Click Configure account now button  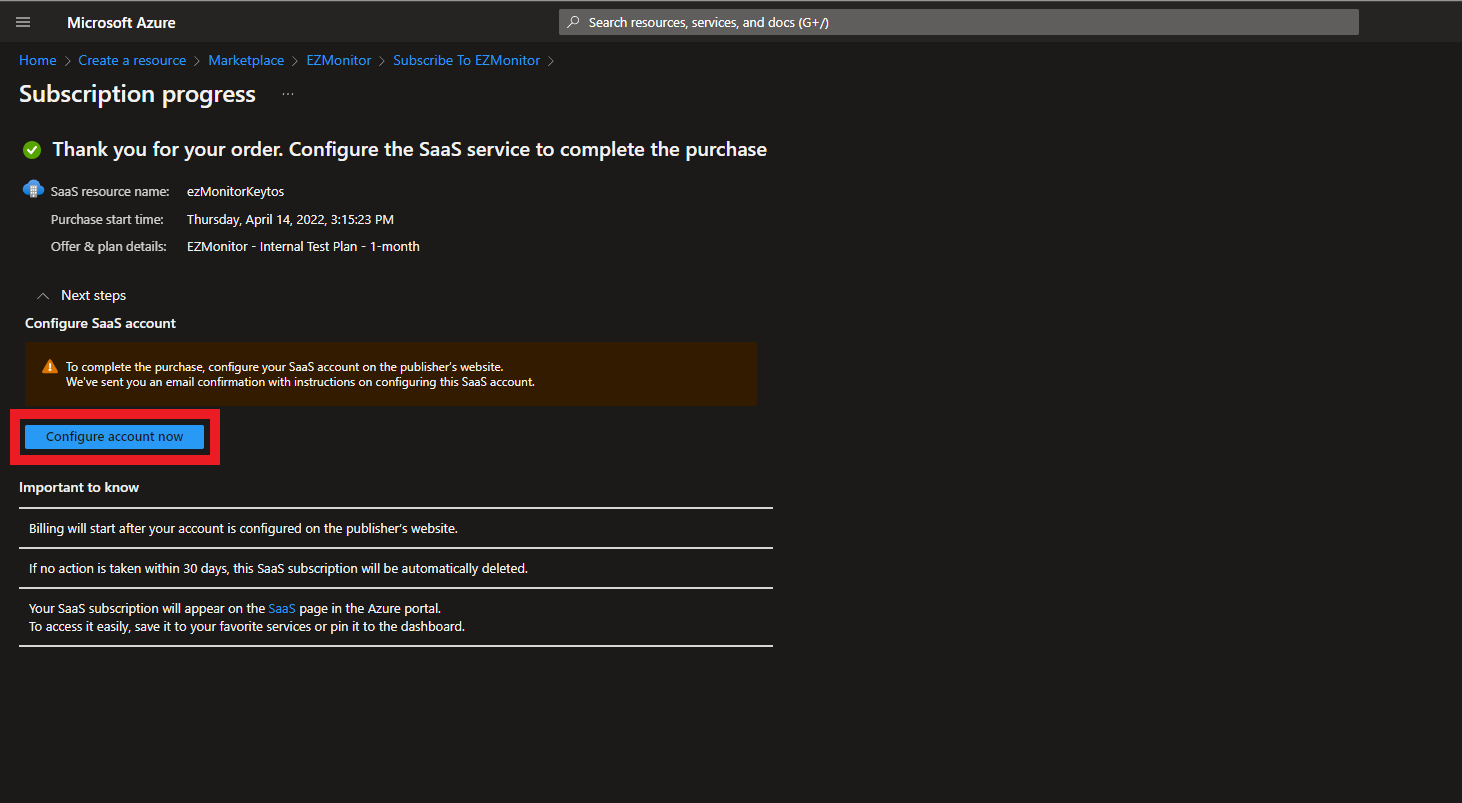(115, 436)
